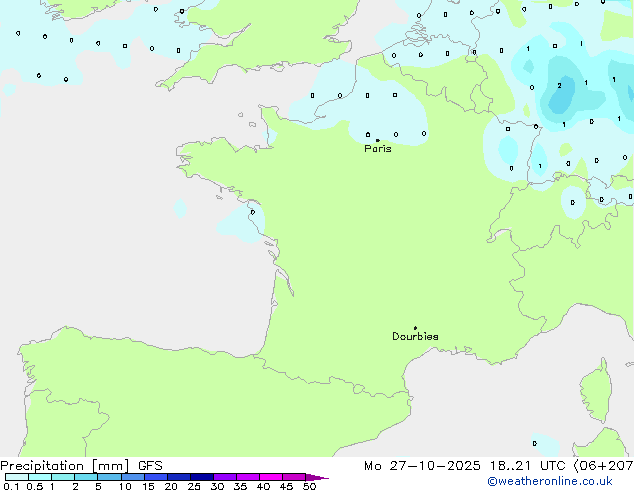634x490 pixels.
Task: Pick the 45–50 mm legend swatch
Action: 294,477
